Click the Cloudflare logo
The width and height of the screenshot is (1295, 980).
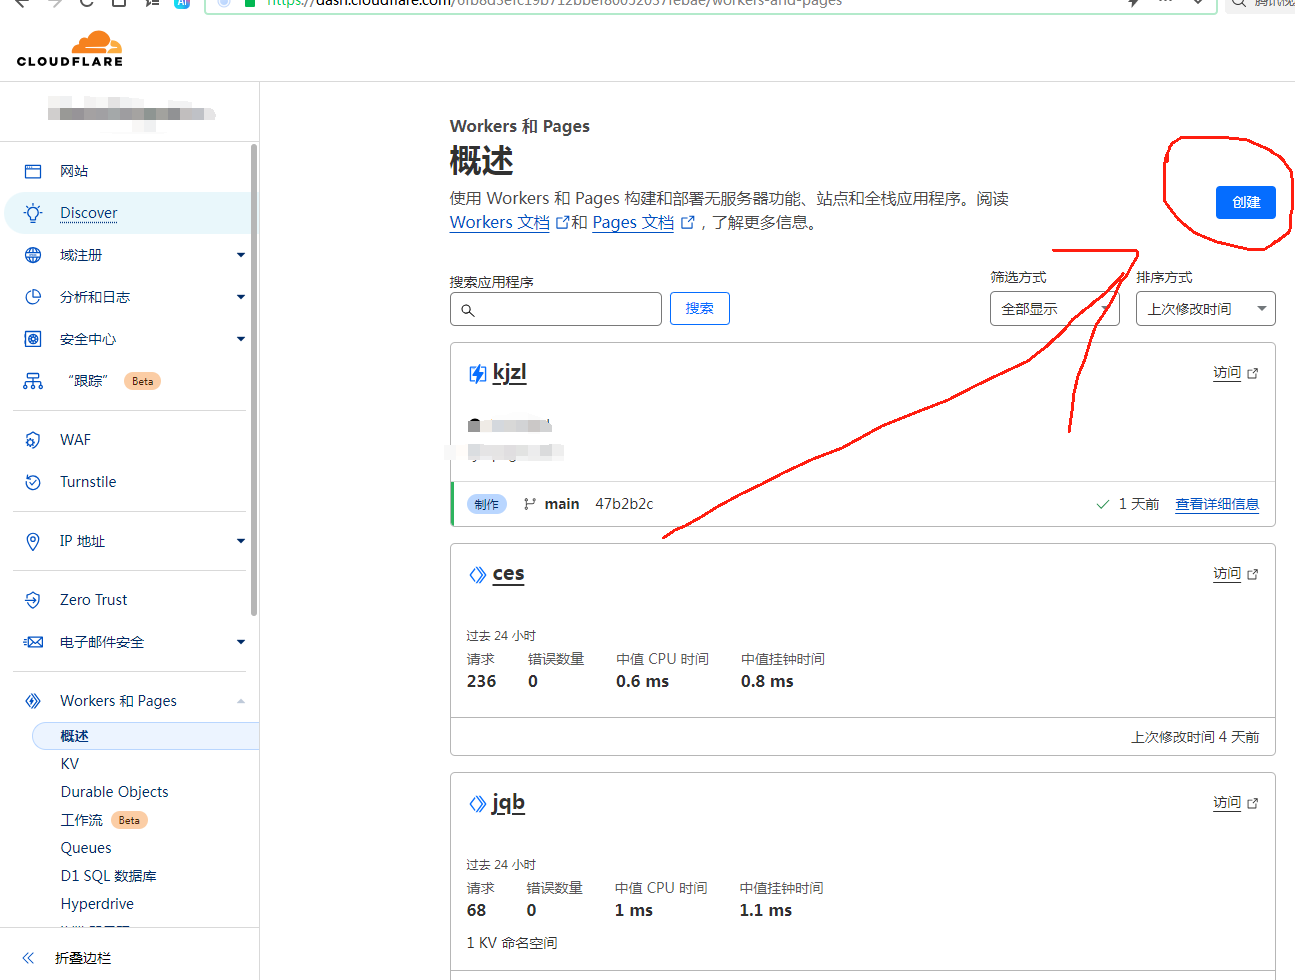(x=70, y=49)
